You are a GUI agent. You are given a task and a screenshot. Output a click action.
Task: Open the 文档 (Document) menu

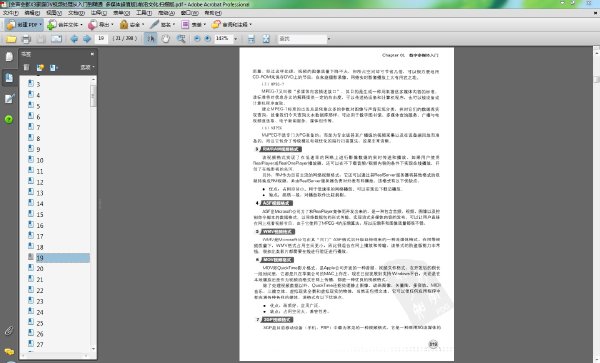pos(76,13)
